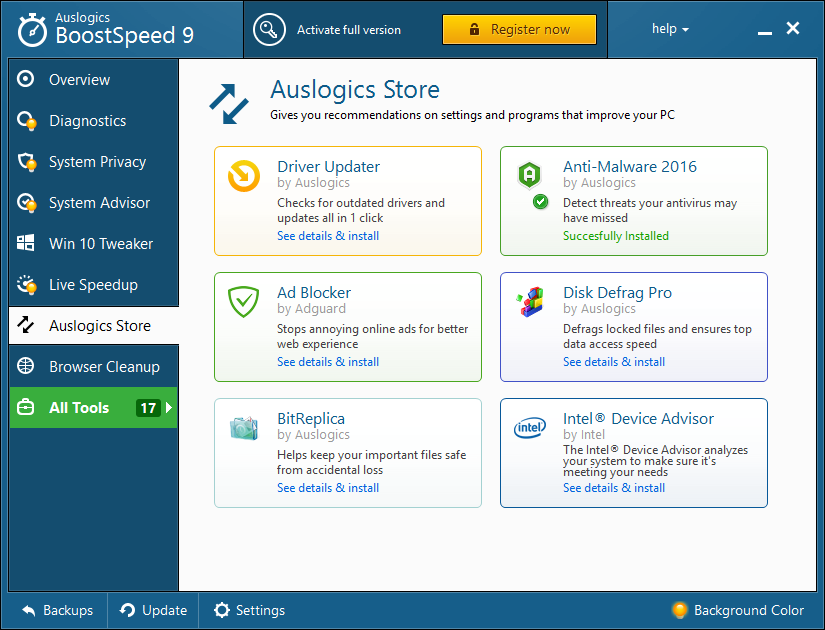The height and width of the screenshot is (630, 825).
Task: See details & install Disk Defrag Pro
Action: click(613, 362)
